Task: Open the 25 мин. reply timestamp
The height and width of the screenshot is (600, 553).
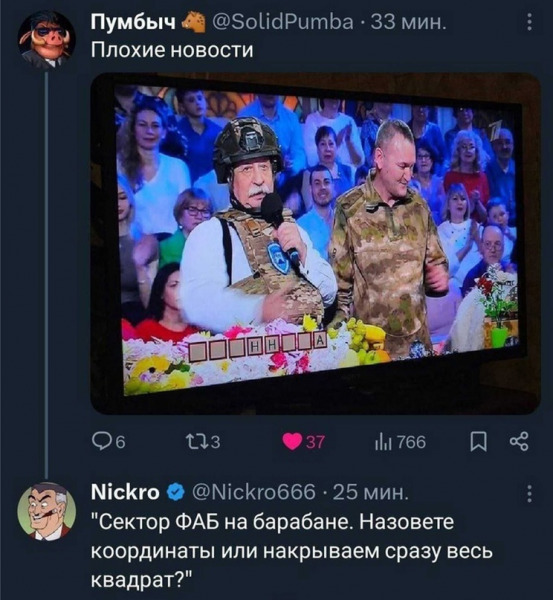Action: [370, 492]
